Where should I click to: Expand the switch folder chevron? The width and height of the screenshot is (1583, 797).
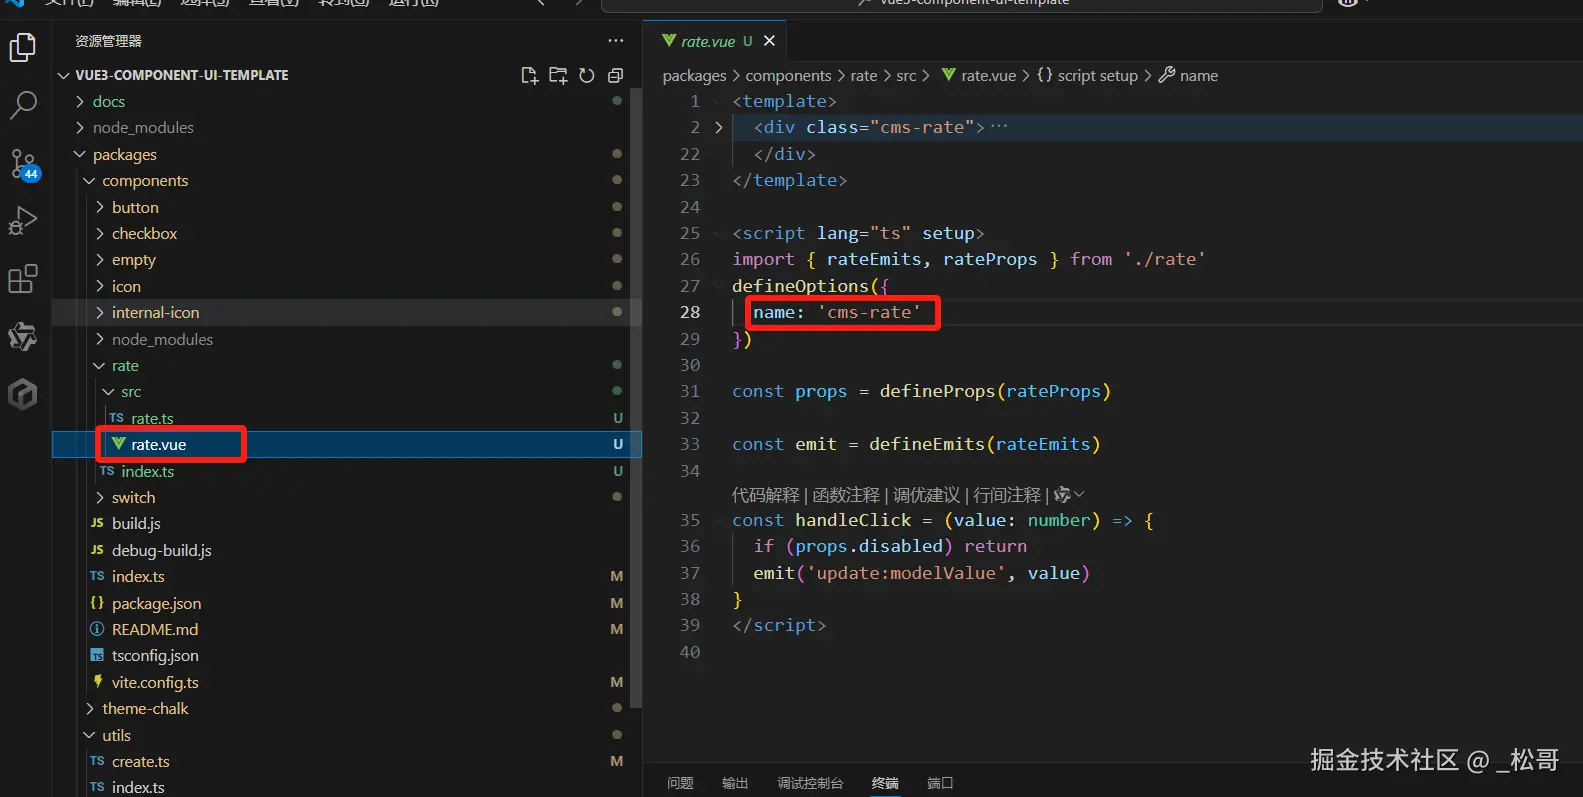point(99,497)
